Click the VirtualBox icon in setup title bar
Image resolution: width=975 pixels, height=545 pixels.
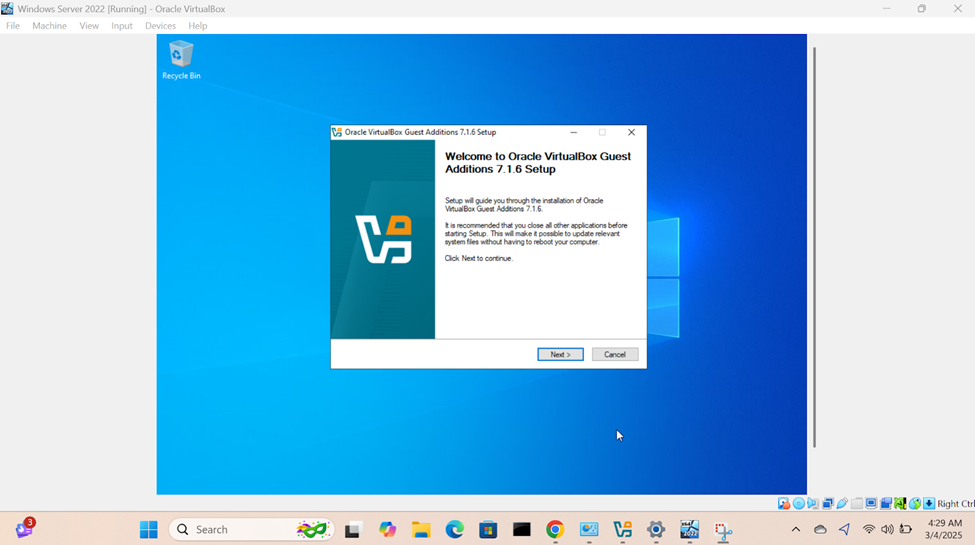336,132
